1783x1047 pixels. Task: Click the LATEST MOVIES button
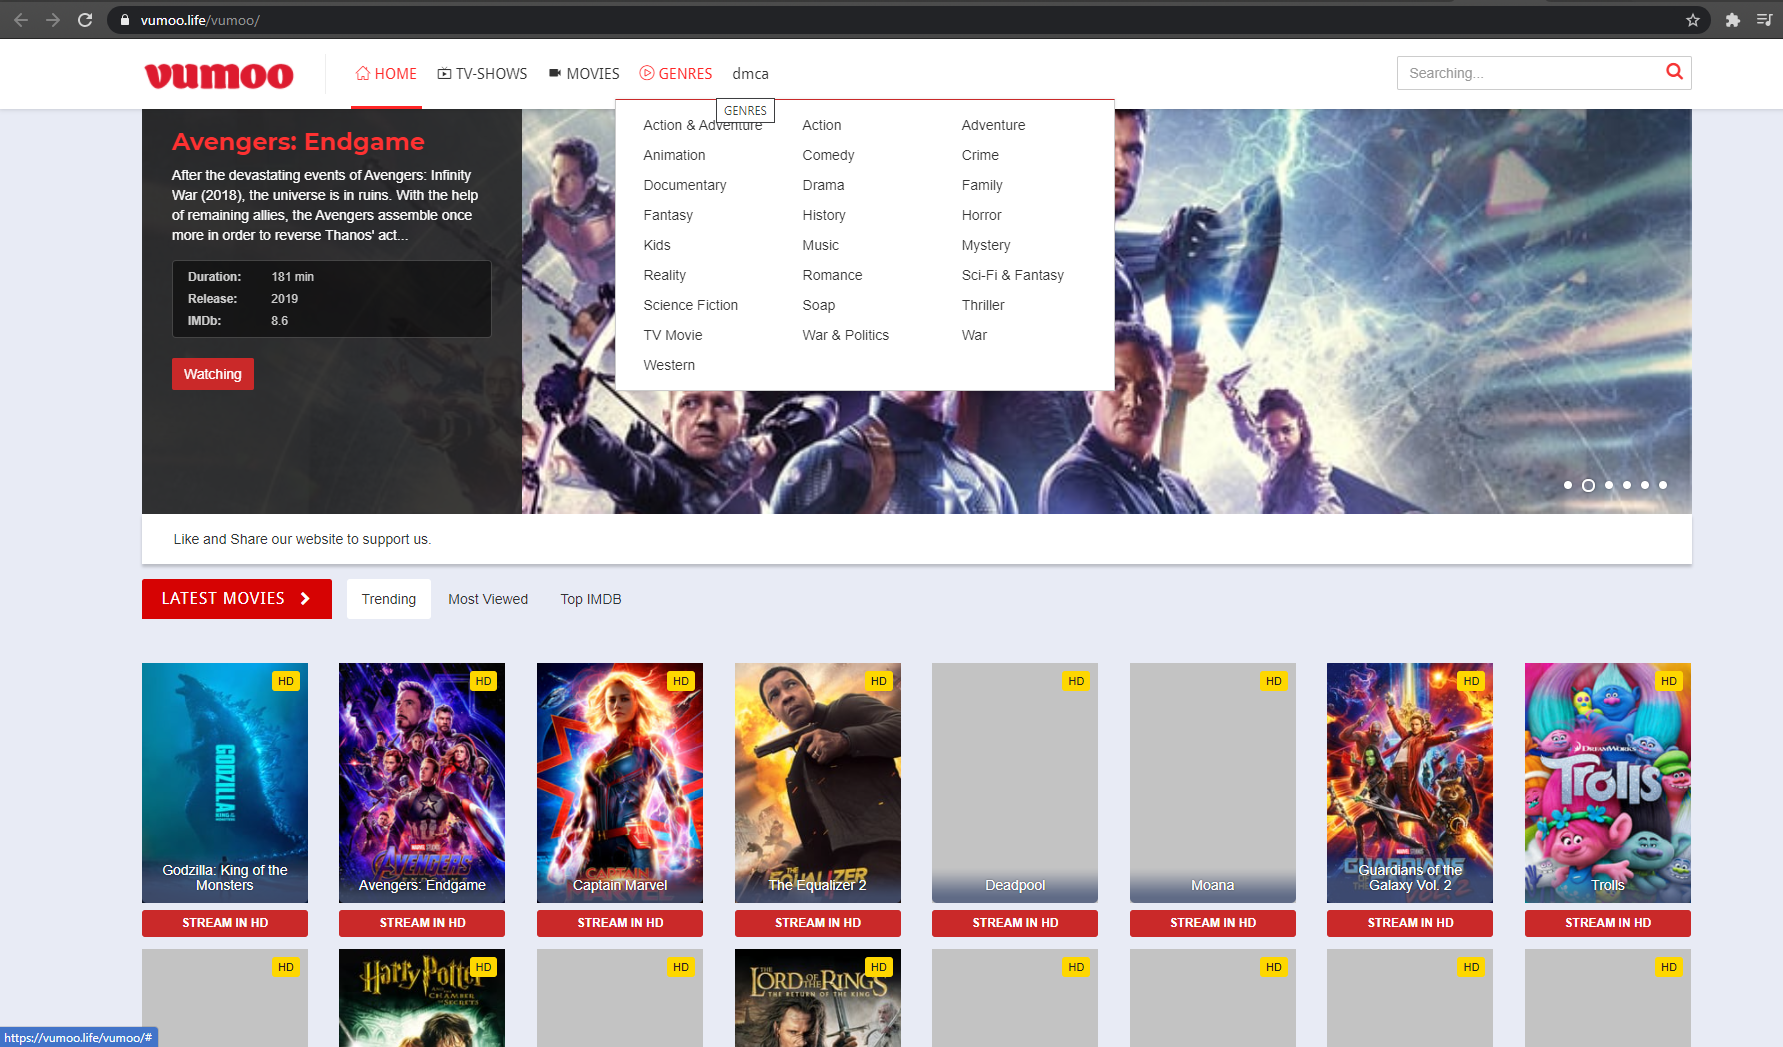pyautogui.click(x=237, y=599)
